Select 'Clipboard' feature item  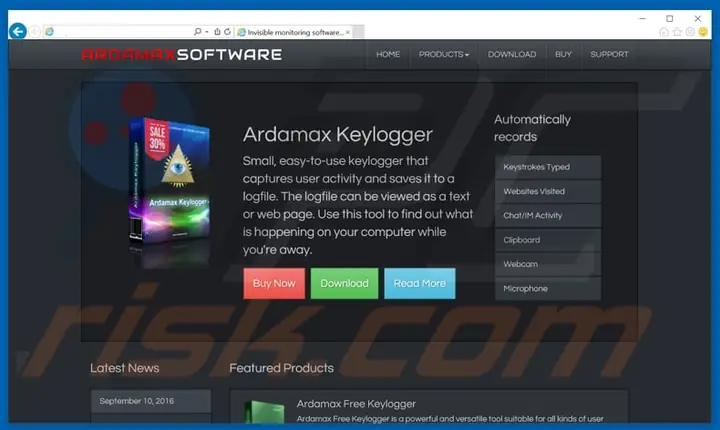548,240
